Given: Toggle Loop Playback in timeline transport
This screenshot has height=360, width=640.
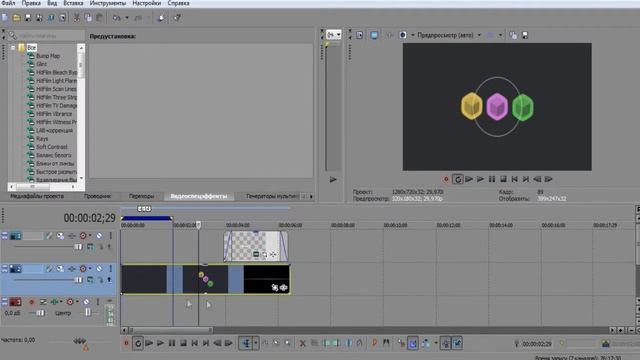Looking at the screenshot, I should (138, 343).
